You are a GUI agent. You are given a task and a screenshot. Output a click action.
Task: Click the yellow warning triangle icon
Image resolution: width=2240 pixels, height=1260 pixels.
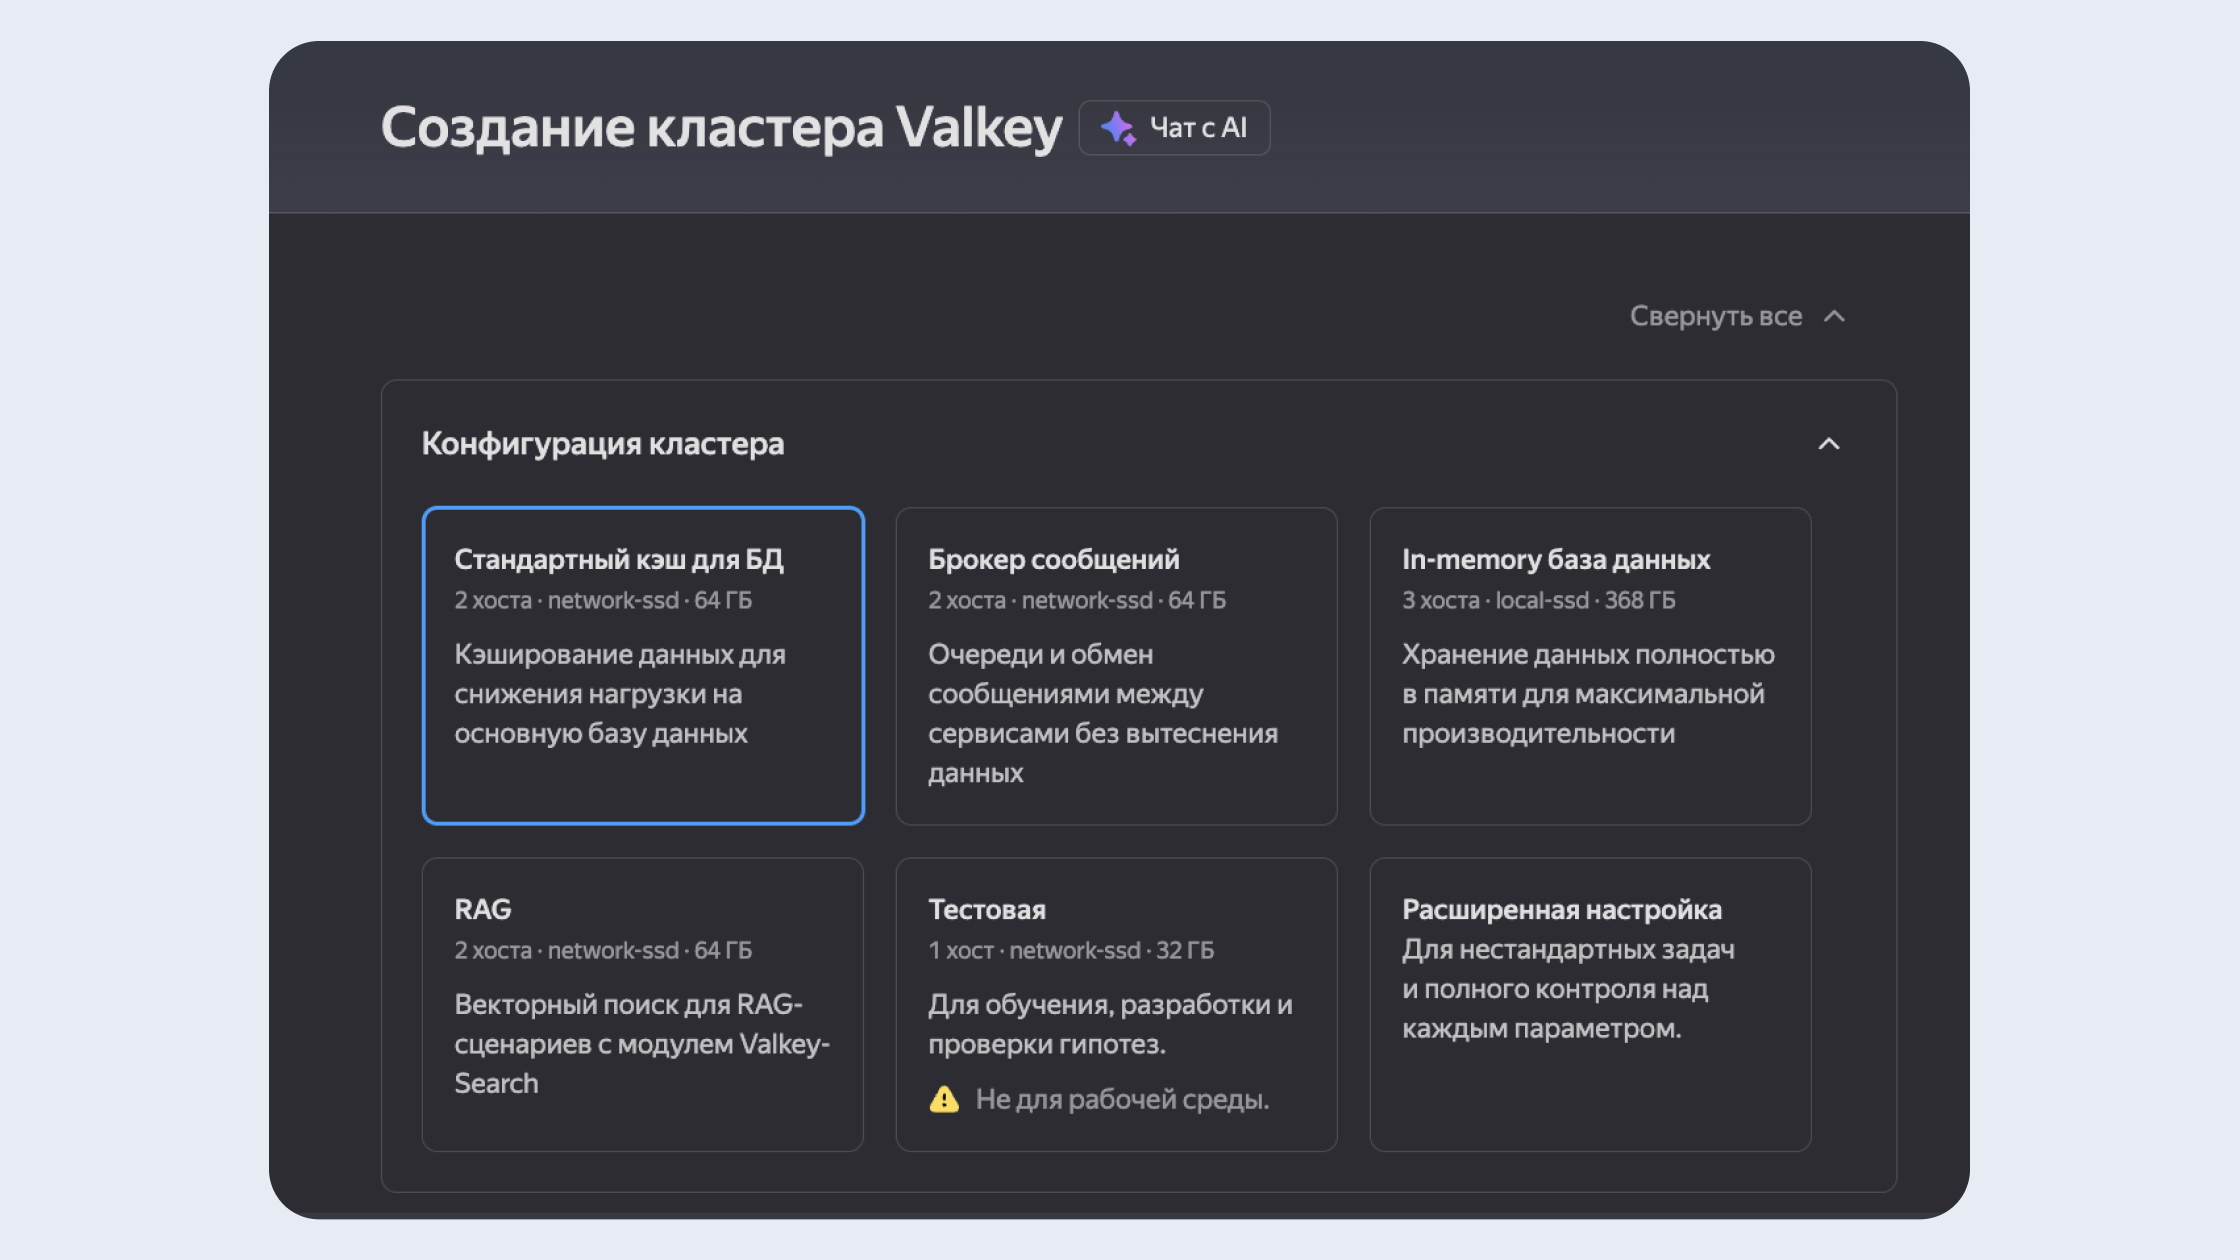tap(944, 1099)
